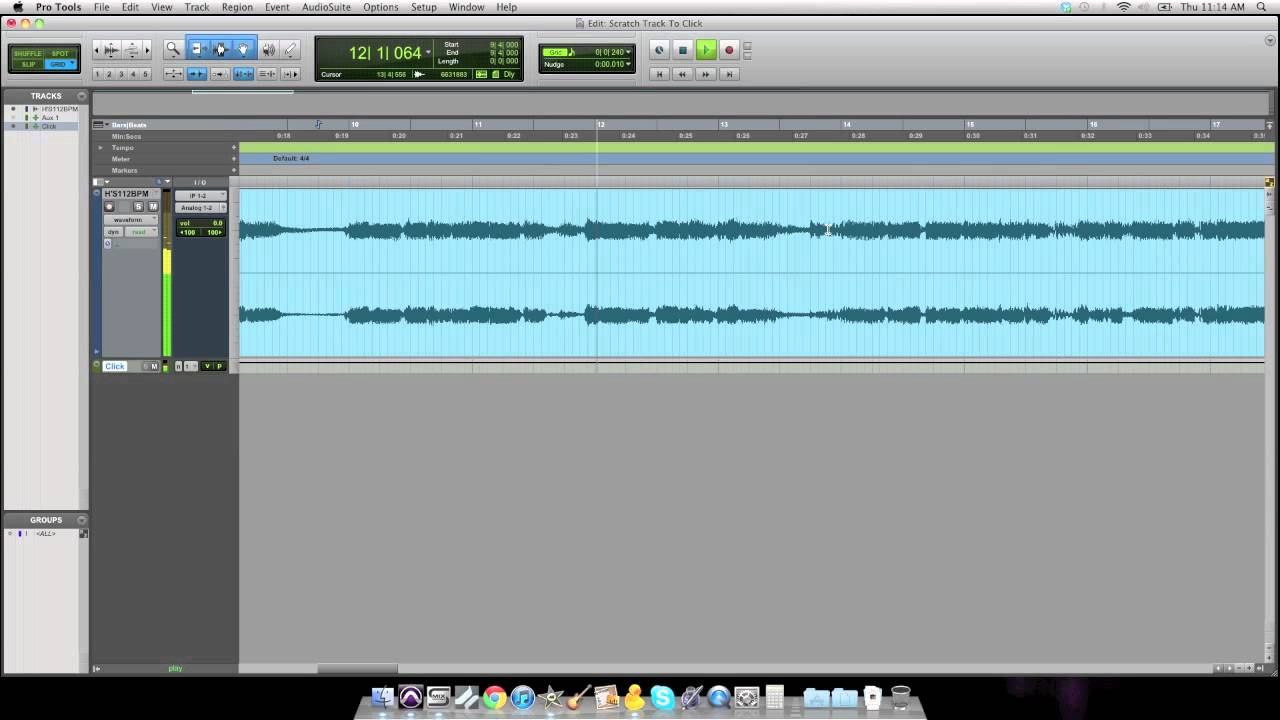The width and height of the screenshot is (1280, 720).
Task: Recall zoom preset 5
Action: [145, 75]
